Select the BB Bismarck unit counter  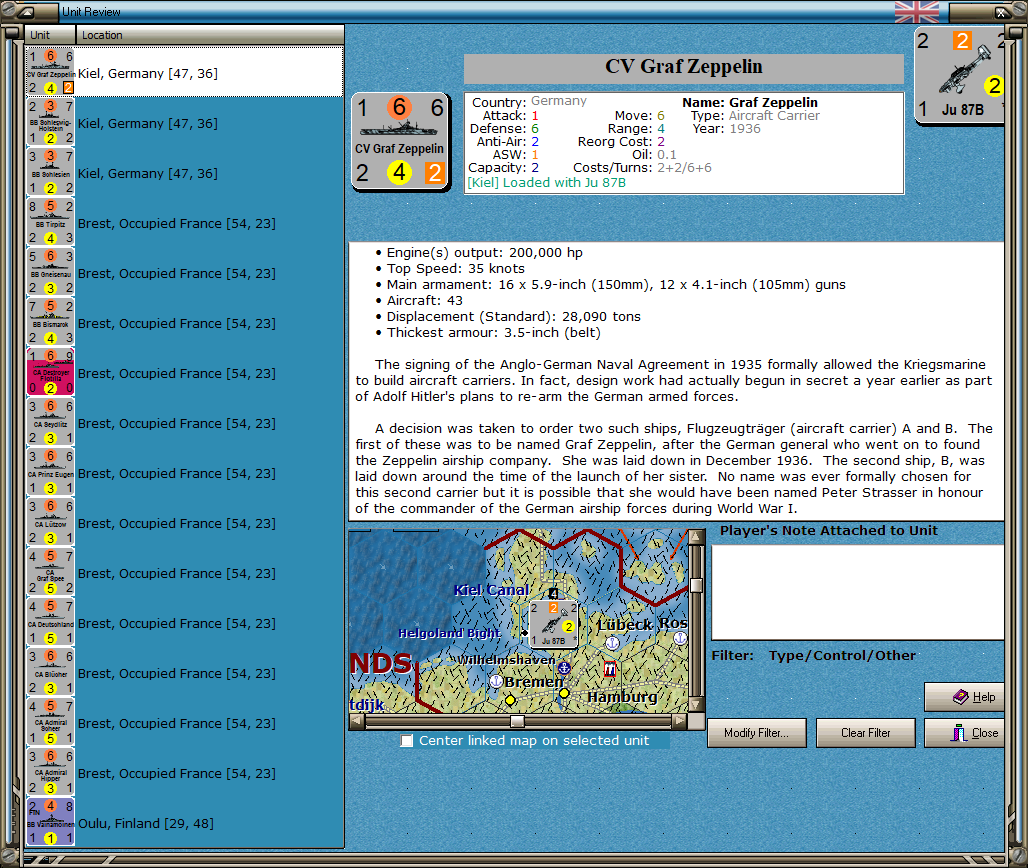pyautogui.click(x=50, y=323)
